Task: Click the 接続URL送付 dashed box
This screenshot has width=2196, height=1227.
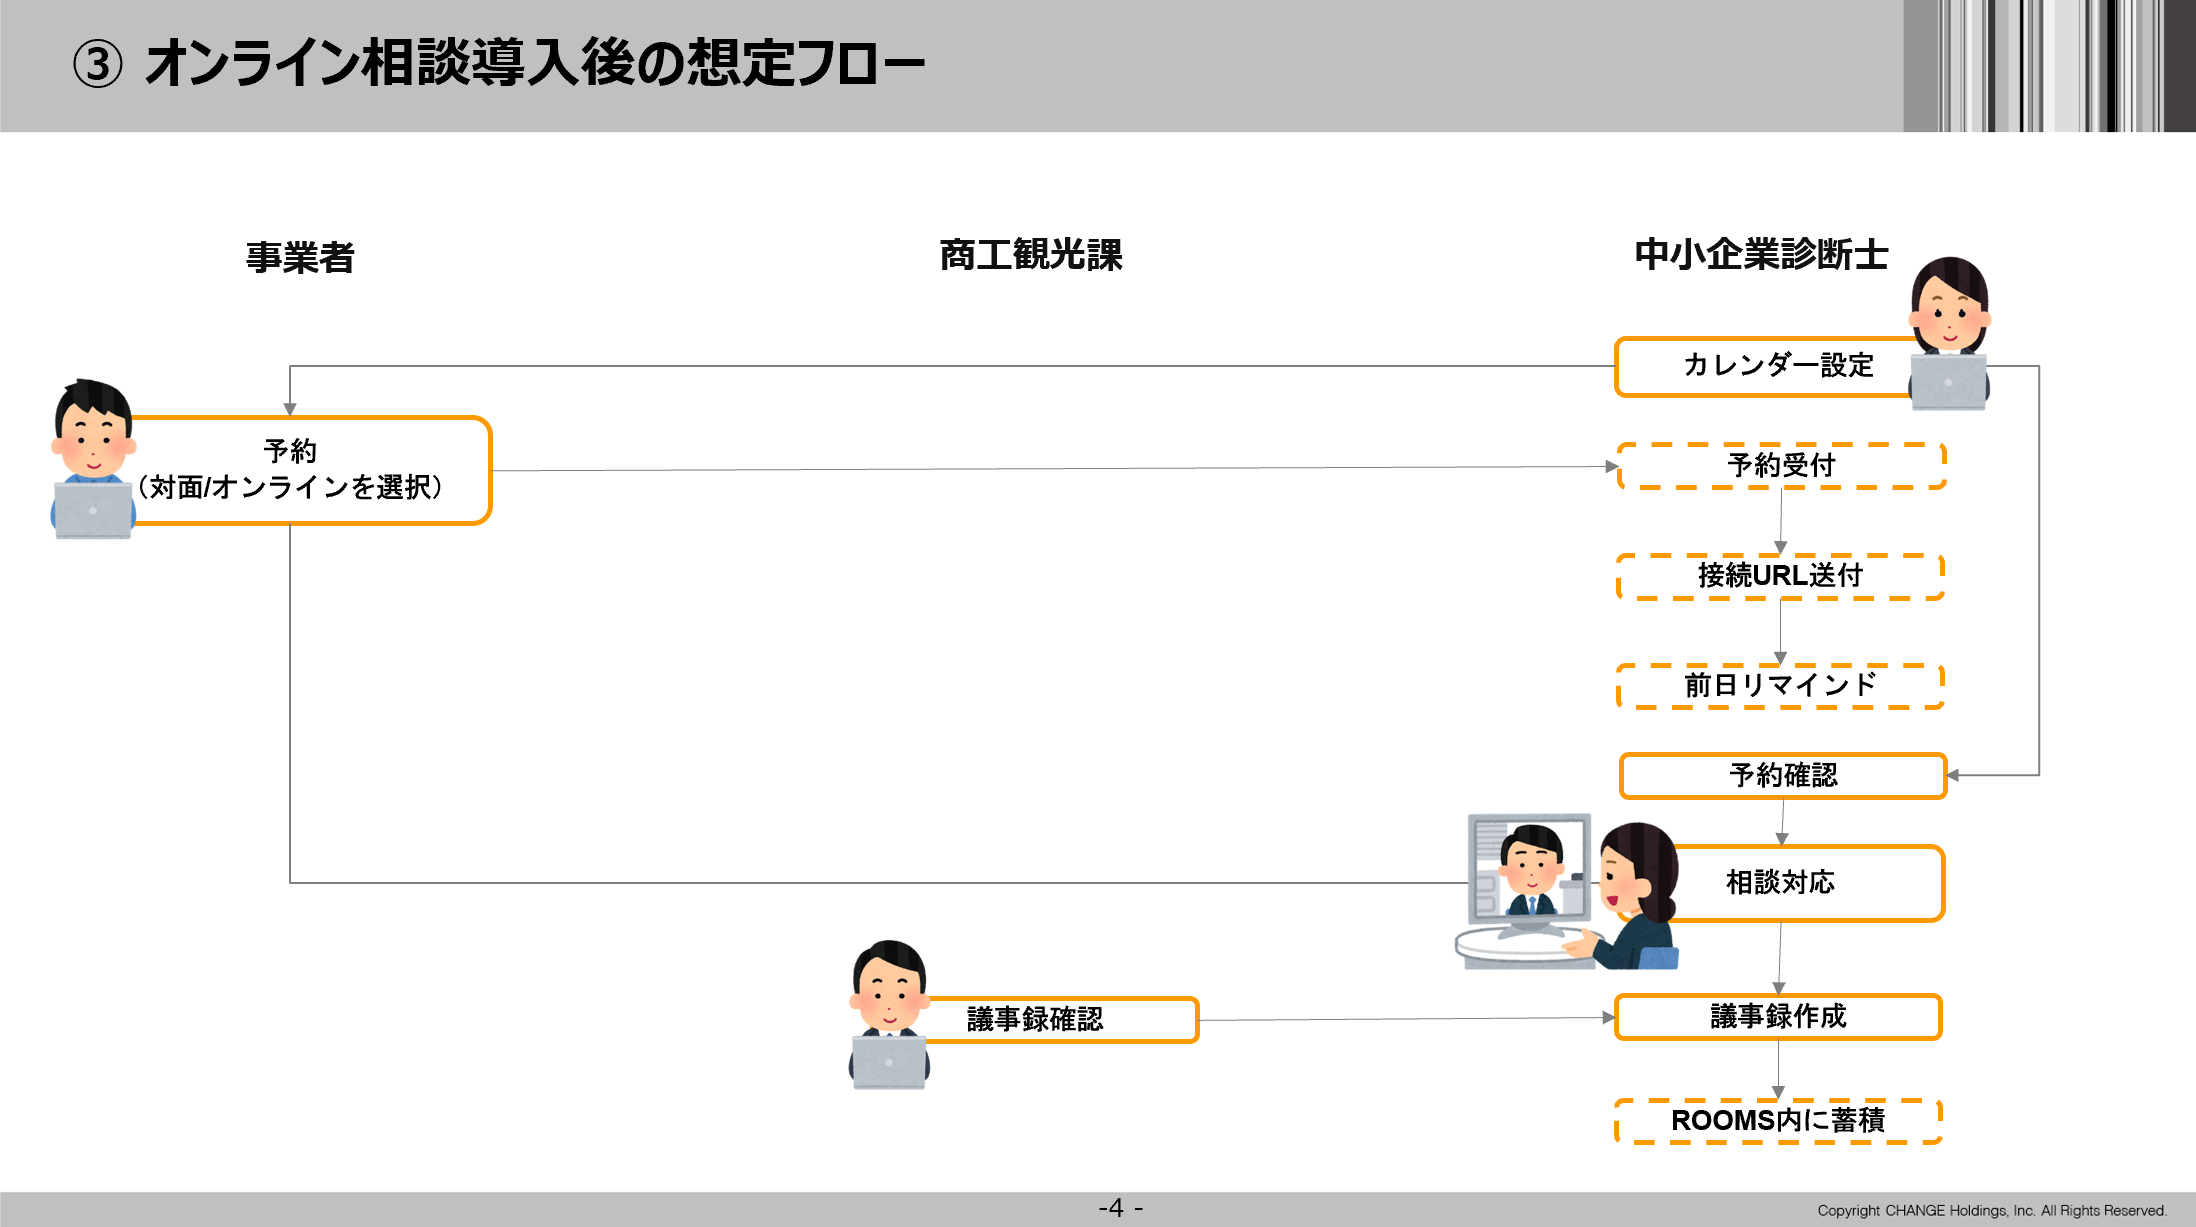Action: point(1780,576)
